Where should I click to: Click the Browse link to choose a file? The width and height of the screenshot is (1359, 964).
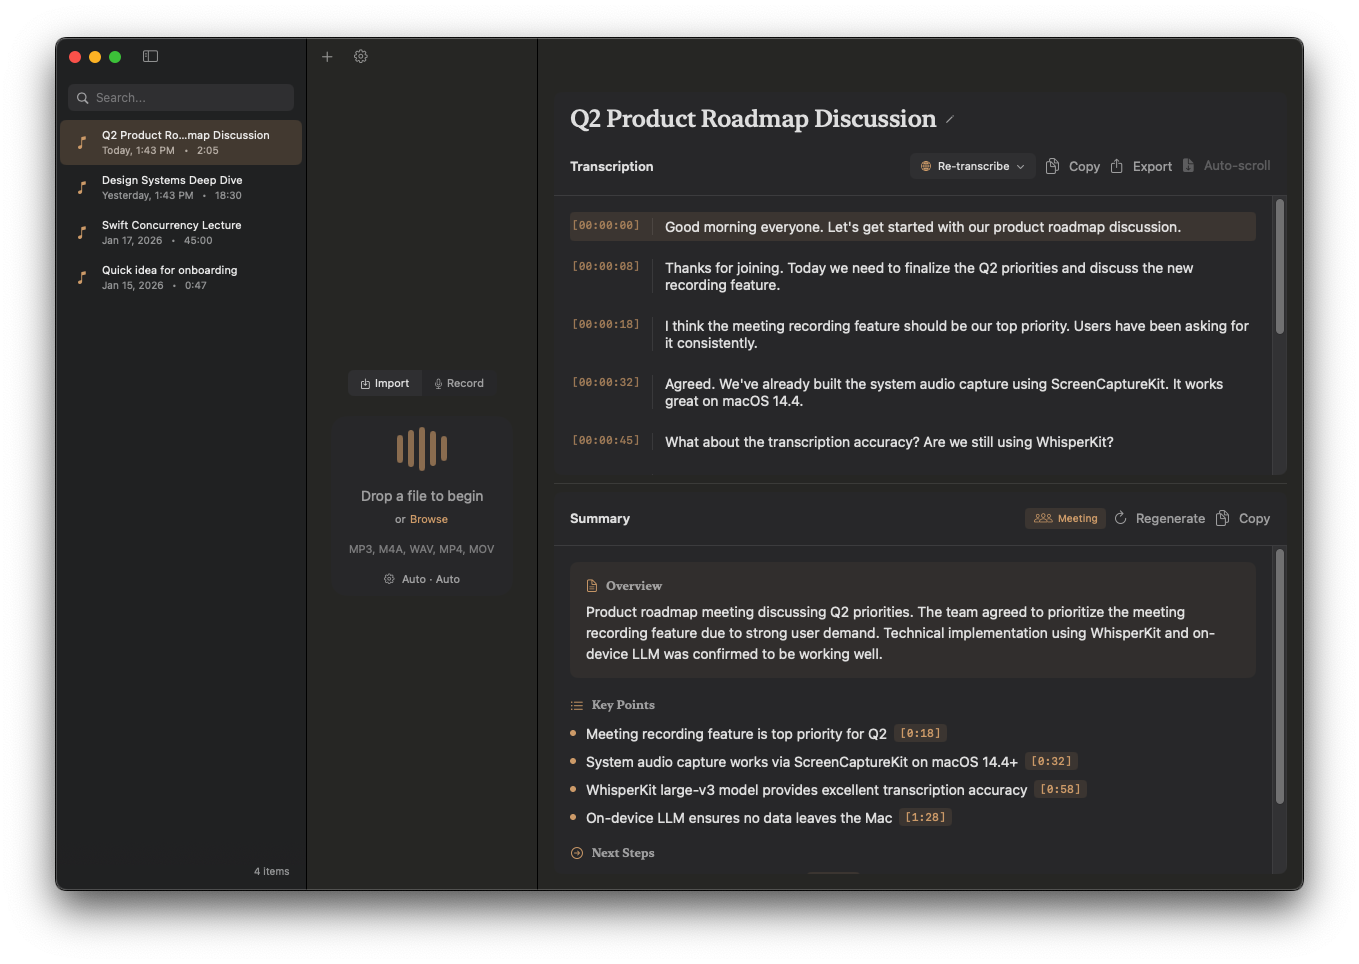click(x=428, y=519)
